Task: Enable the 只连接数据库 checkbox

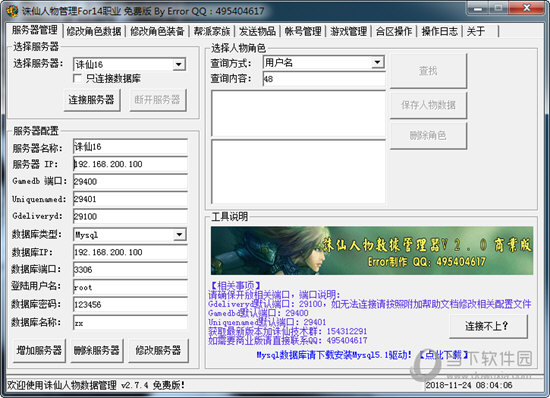Action: pos(77,78)
